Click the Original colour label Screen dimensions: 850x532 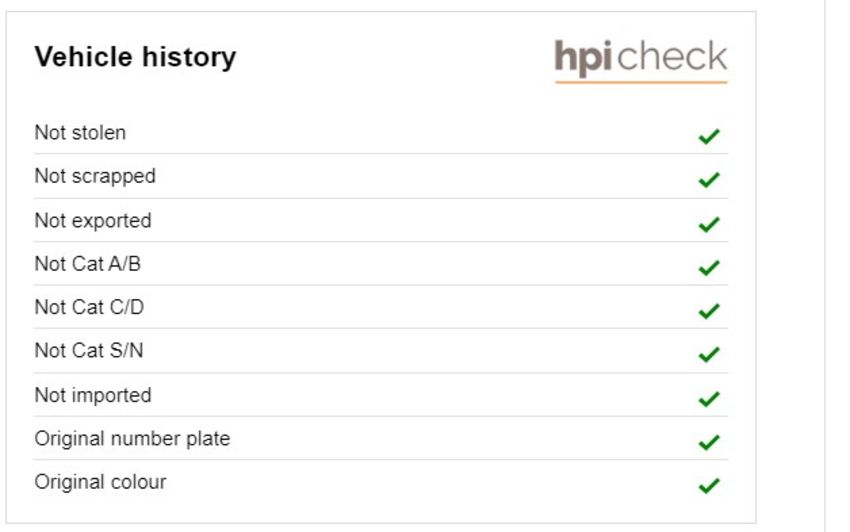click(x=100, y=482)
